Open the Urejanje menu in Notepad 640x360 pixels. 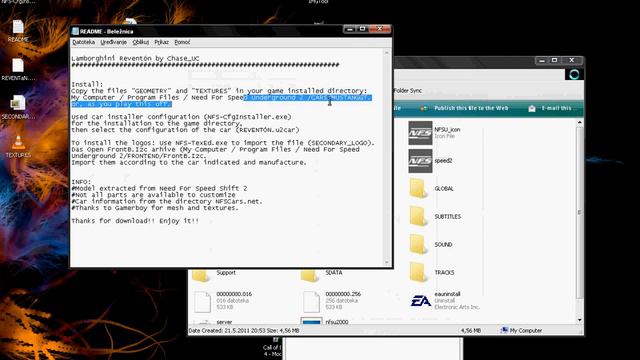pyautogui.click(x=113, y=42)
